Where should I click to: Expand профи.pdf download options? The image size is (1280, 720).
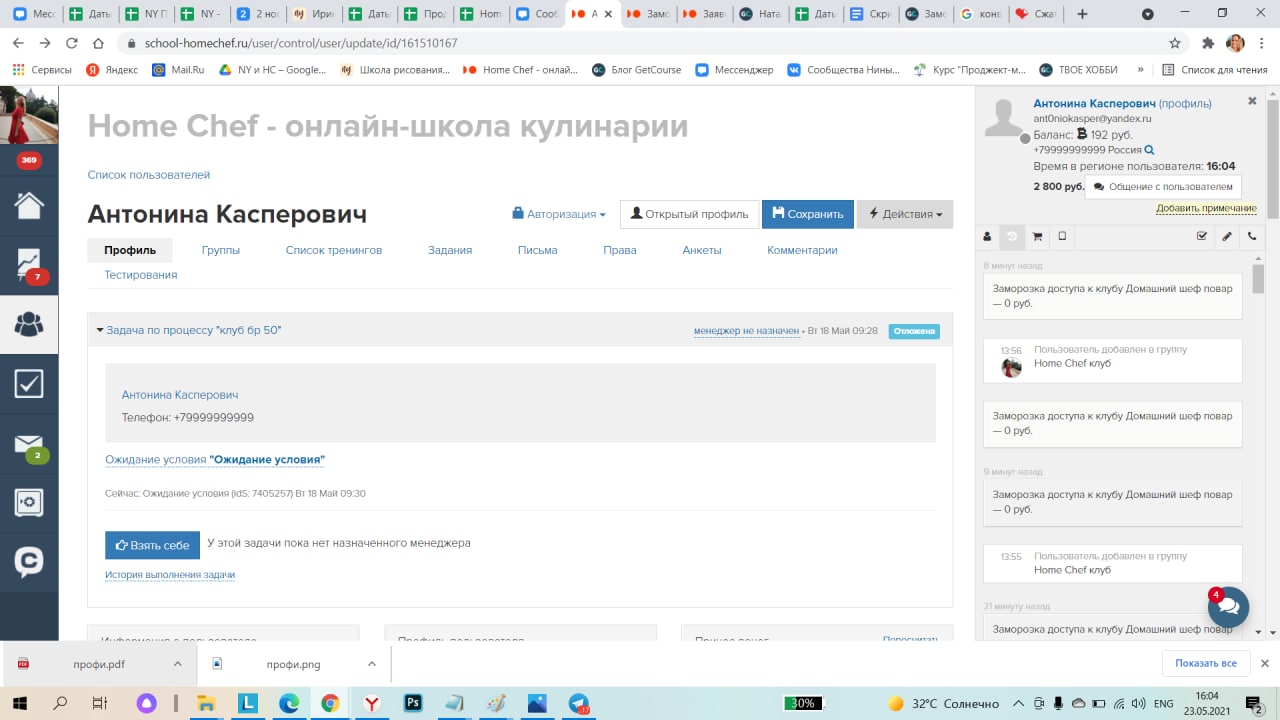178,664
